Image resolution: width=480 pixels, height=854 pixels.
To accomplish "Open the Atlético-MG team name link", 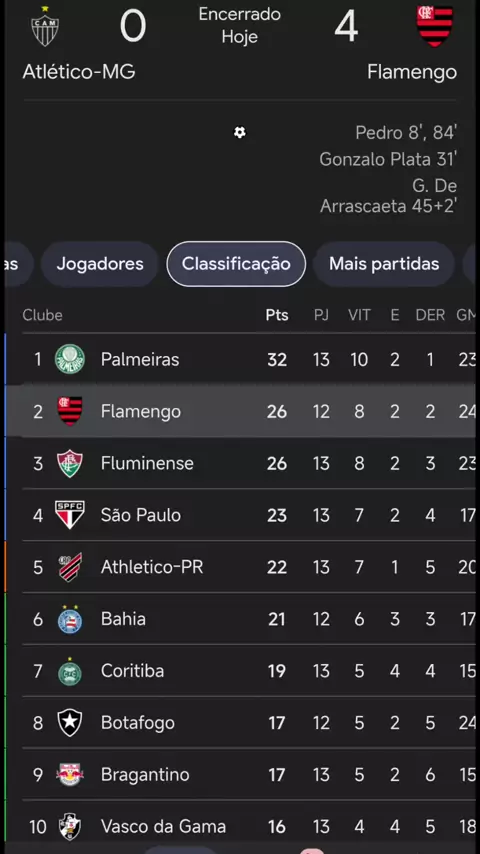I will click(79, 72).
